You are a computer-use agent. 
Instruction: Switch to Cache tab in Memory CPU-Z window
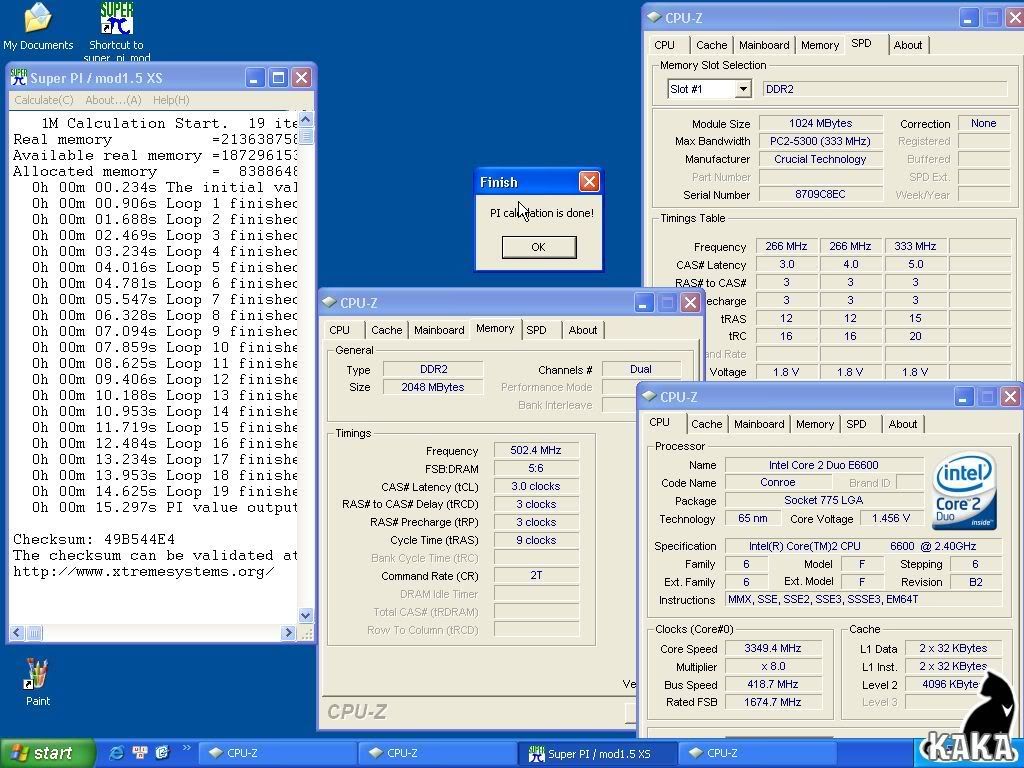pyautogui.click(x=387, y=330)
